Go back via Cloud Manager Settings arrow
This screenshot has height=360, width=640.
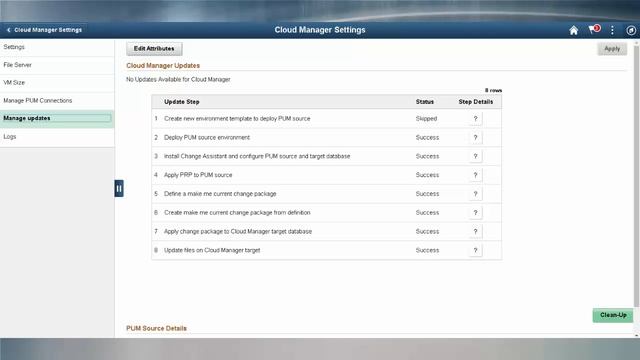[44, 30]
